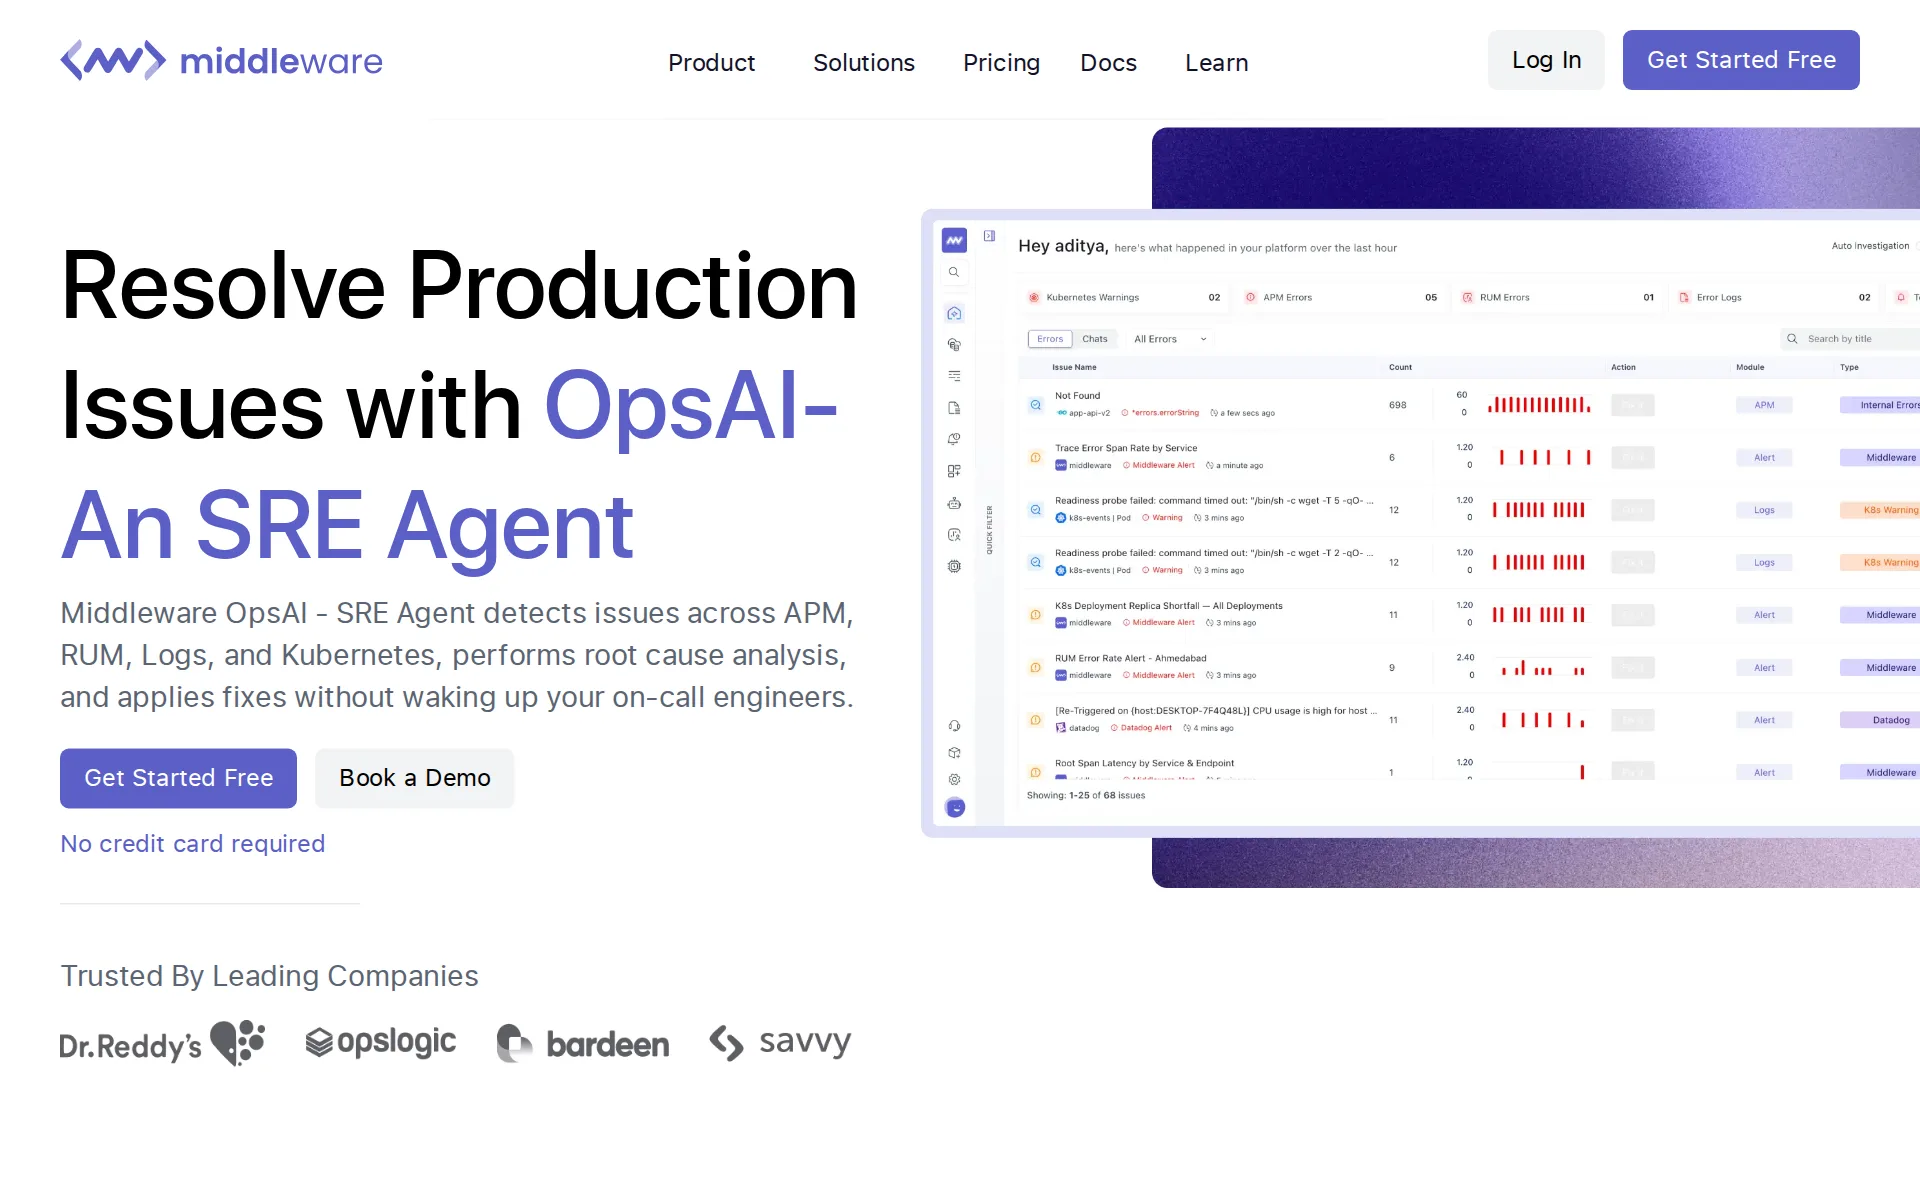The image size is (1920, 1200).
Task: Click the headset support icon in dashboard sidebar
Action: pos(954,726)
